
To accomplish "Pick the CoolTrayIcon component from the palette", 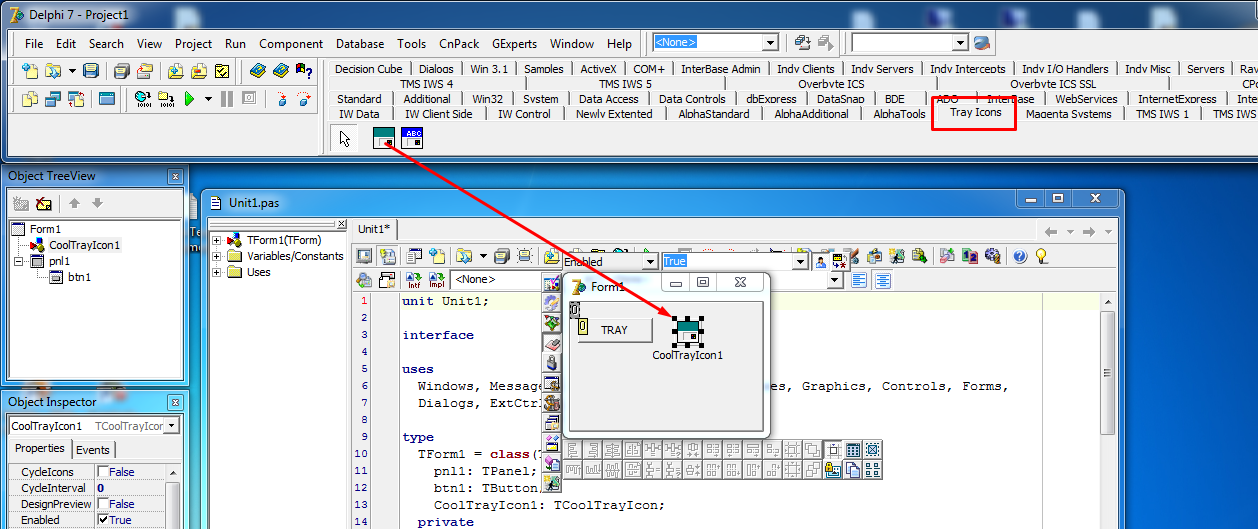I will (384, 139).
